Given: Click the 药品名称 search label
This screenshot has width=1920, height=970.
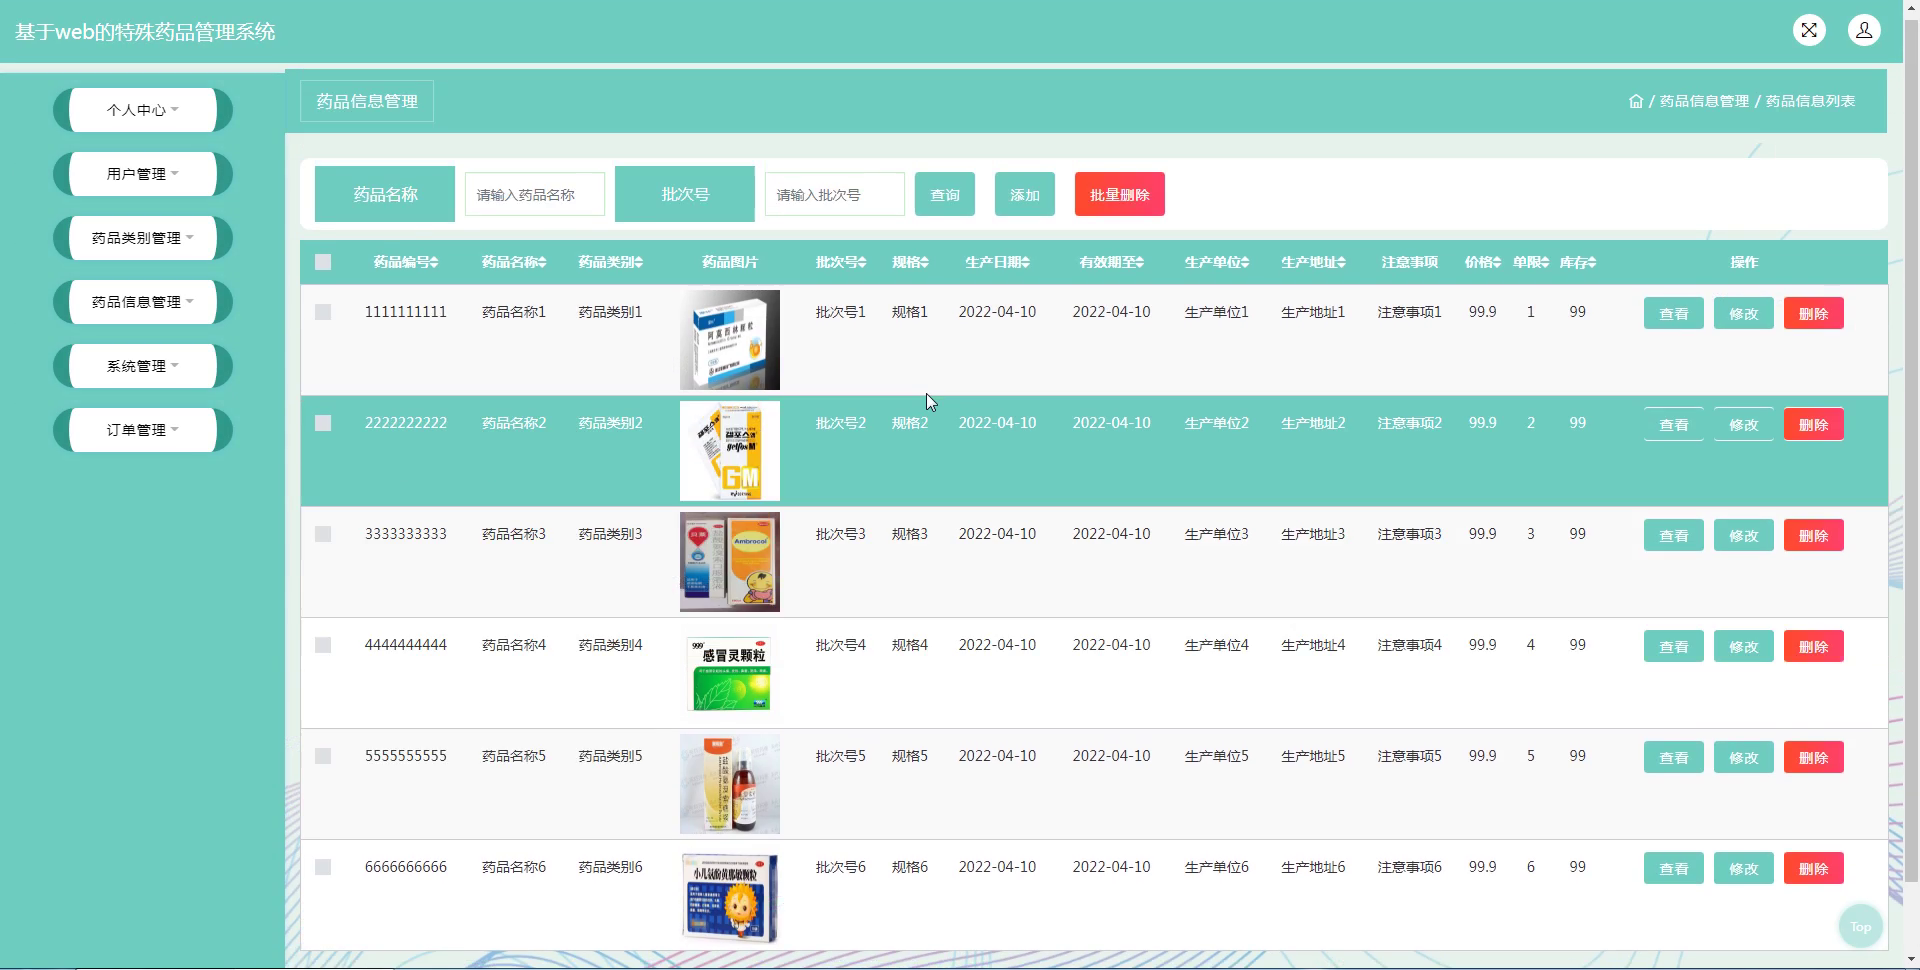Looking at the screenshot, I should 385,194.
